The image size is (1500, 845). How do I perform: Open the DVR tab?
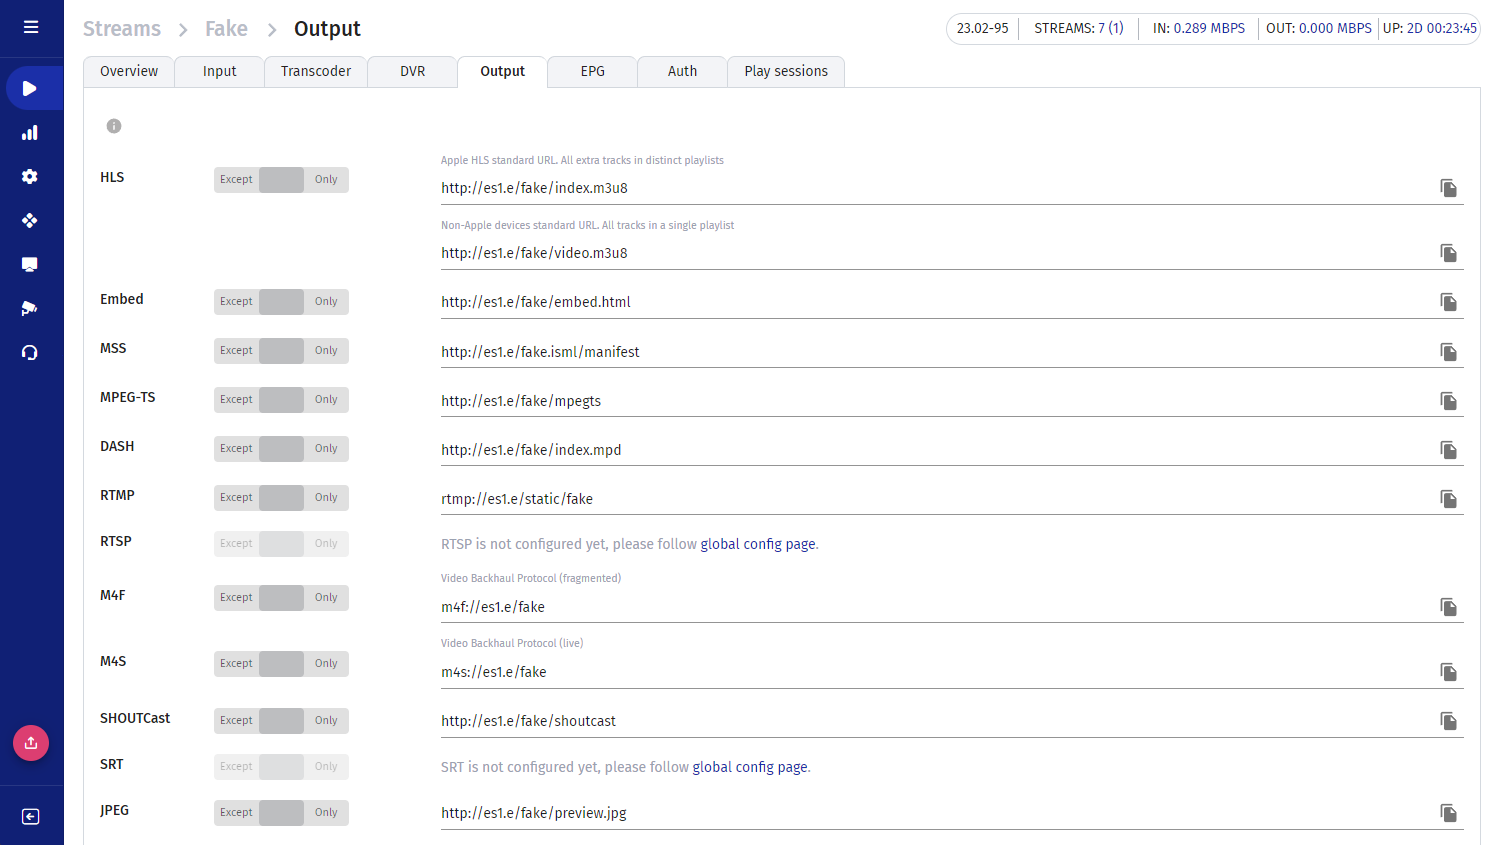(x=412, y=72)
